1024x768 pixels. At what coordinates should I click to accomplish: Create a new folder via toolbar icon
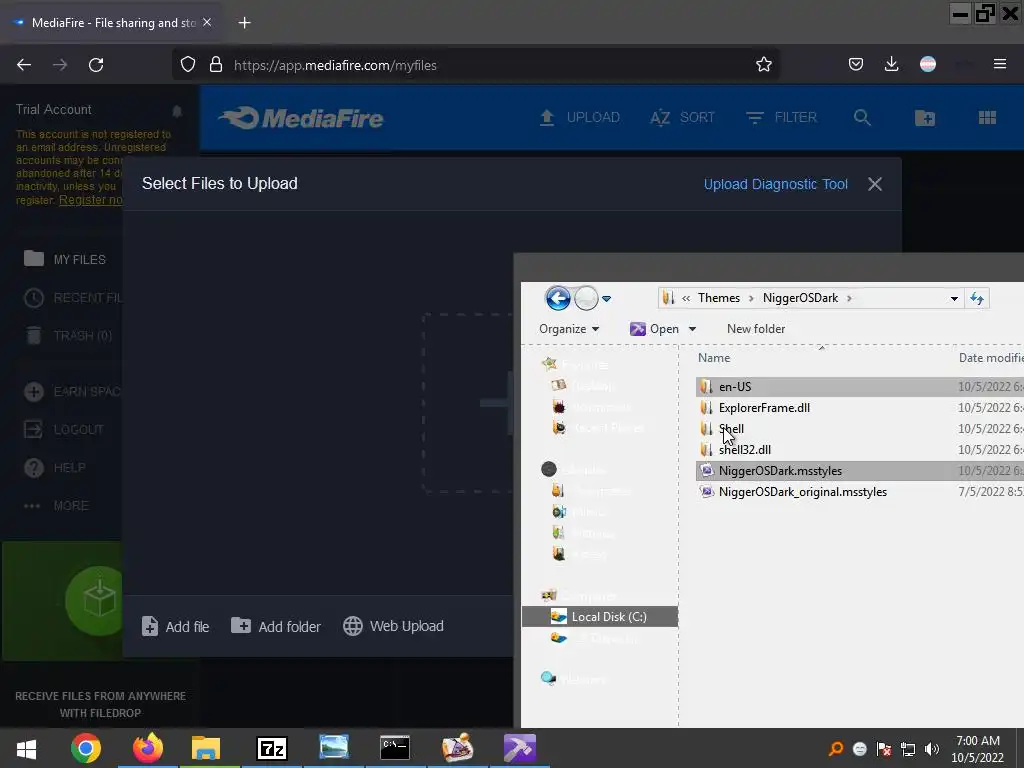(x=925, y=118)
